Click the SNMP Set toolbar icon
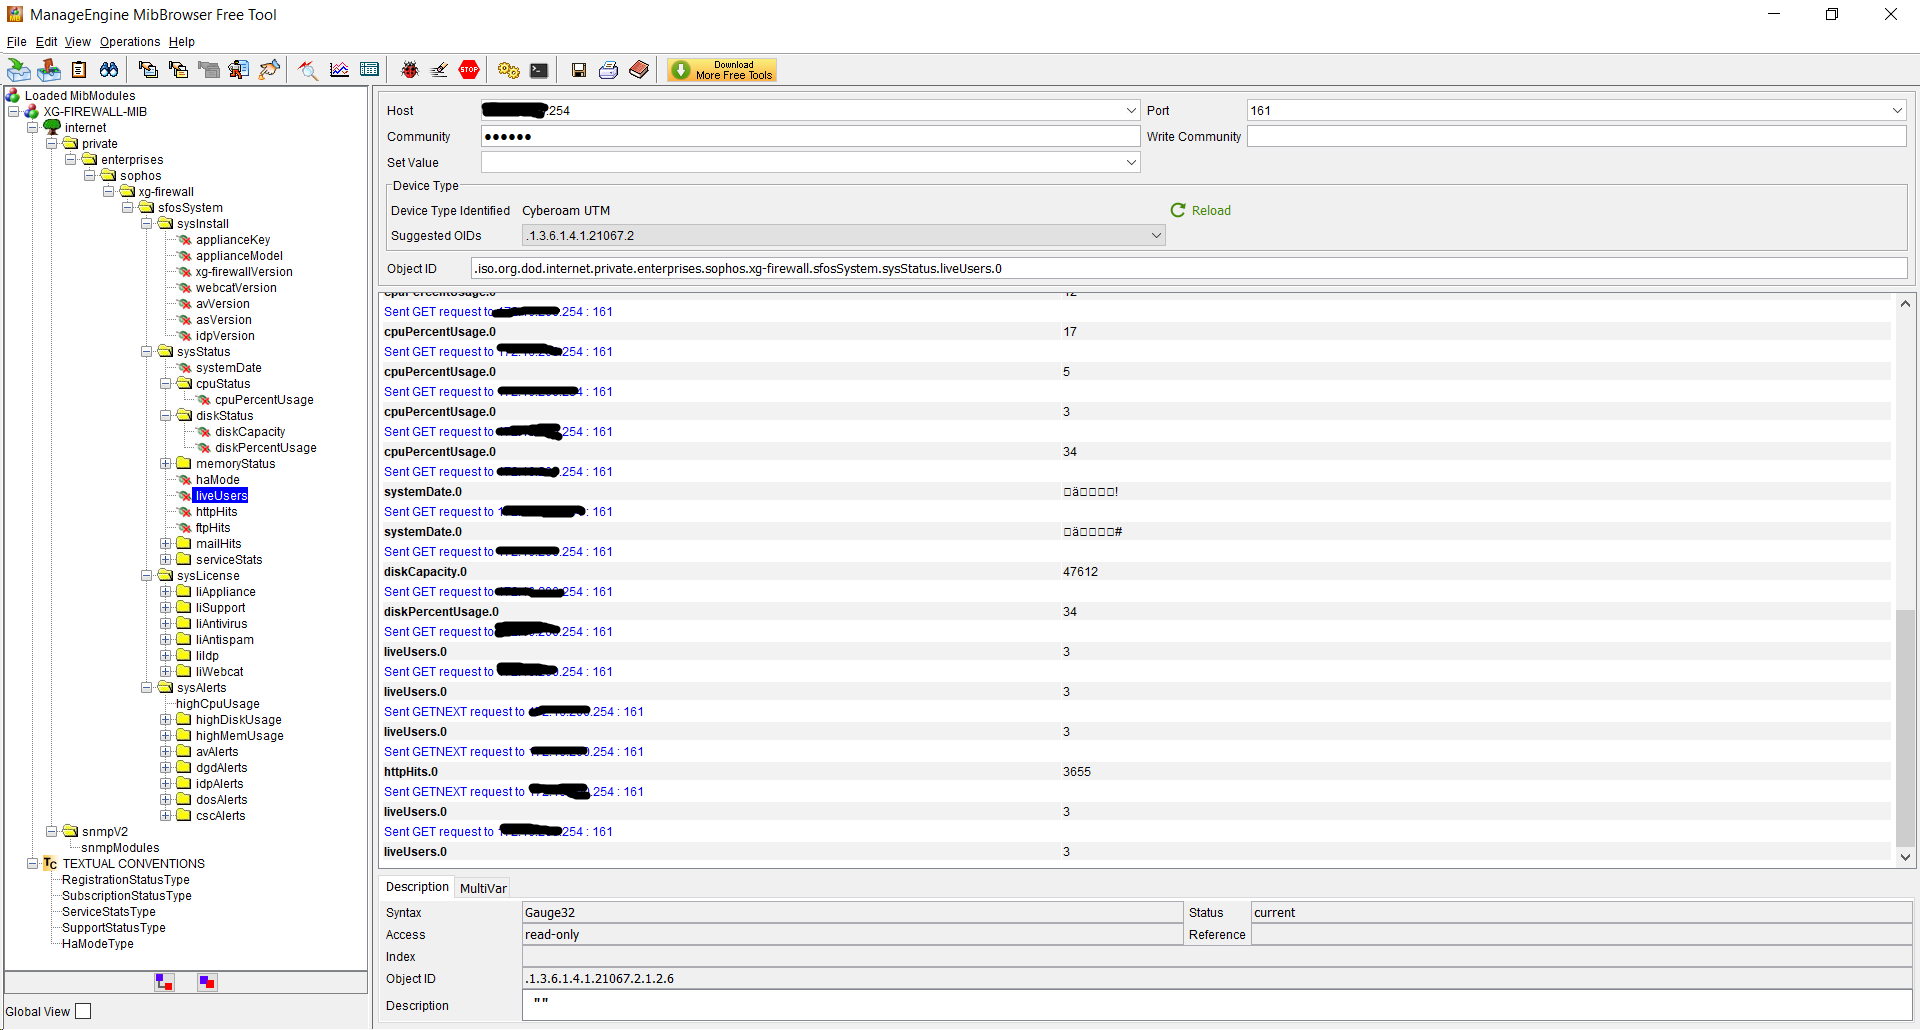Screen dimensions: 1920x1030 tap(268, 70)
